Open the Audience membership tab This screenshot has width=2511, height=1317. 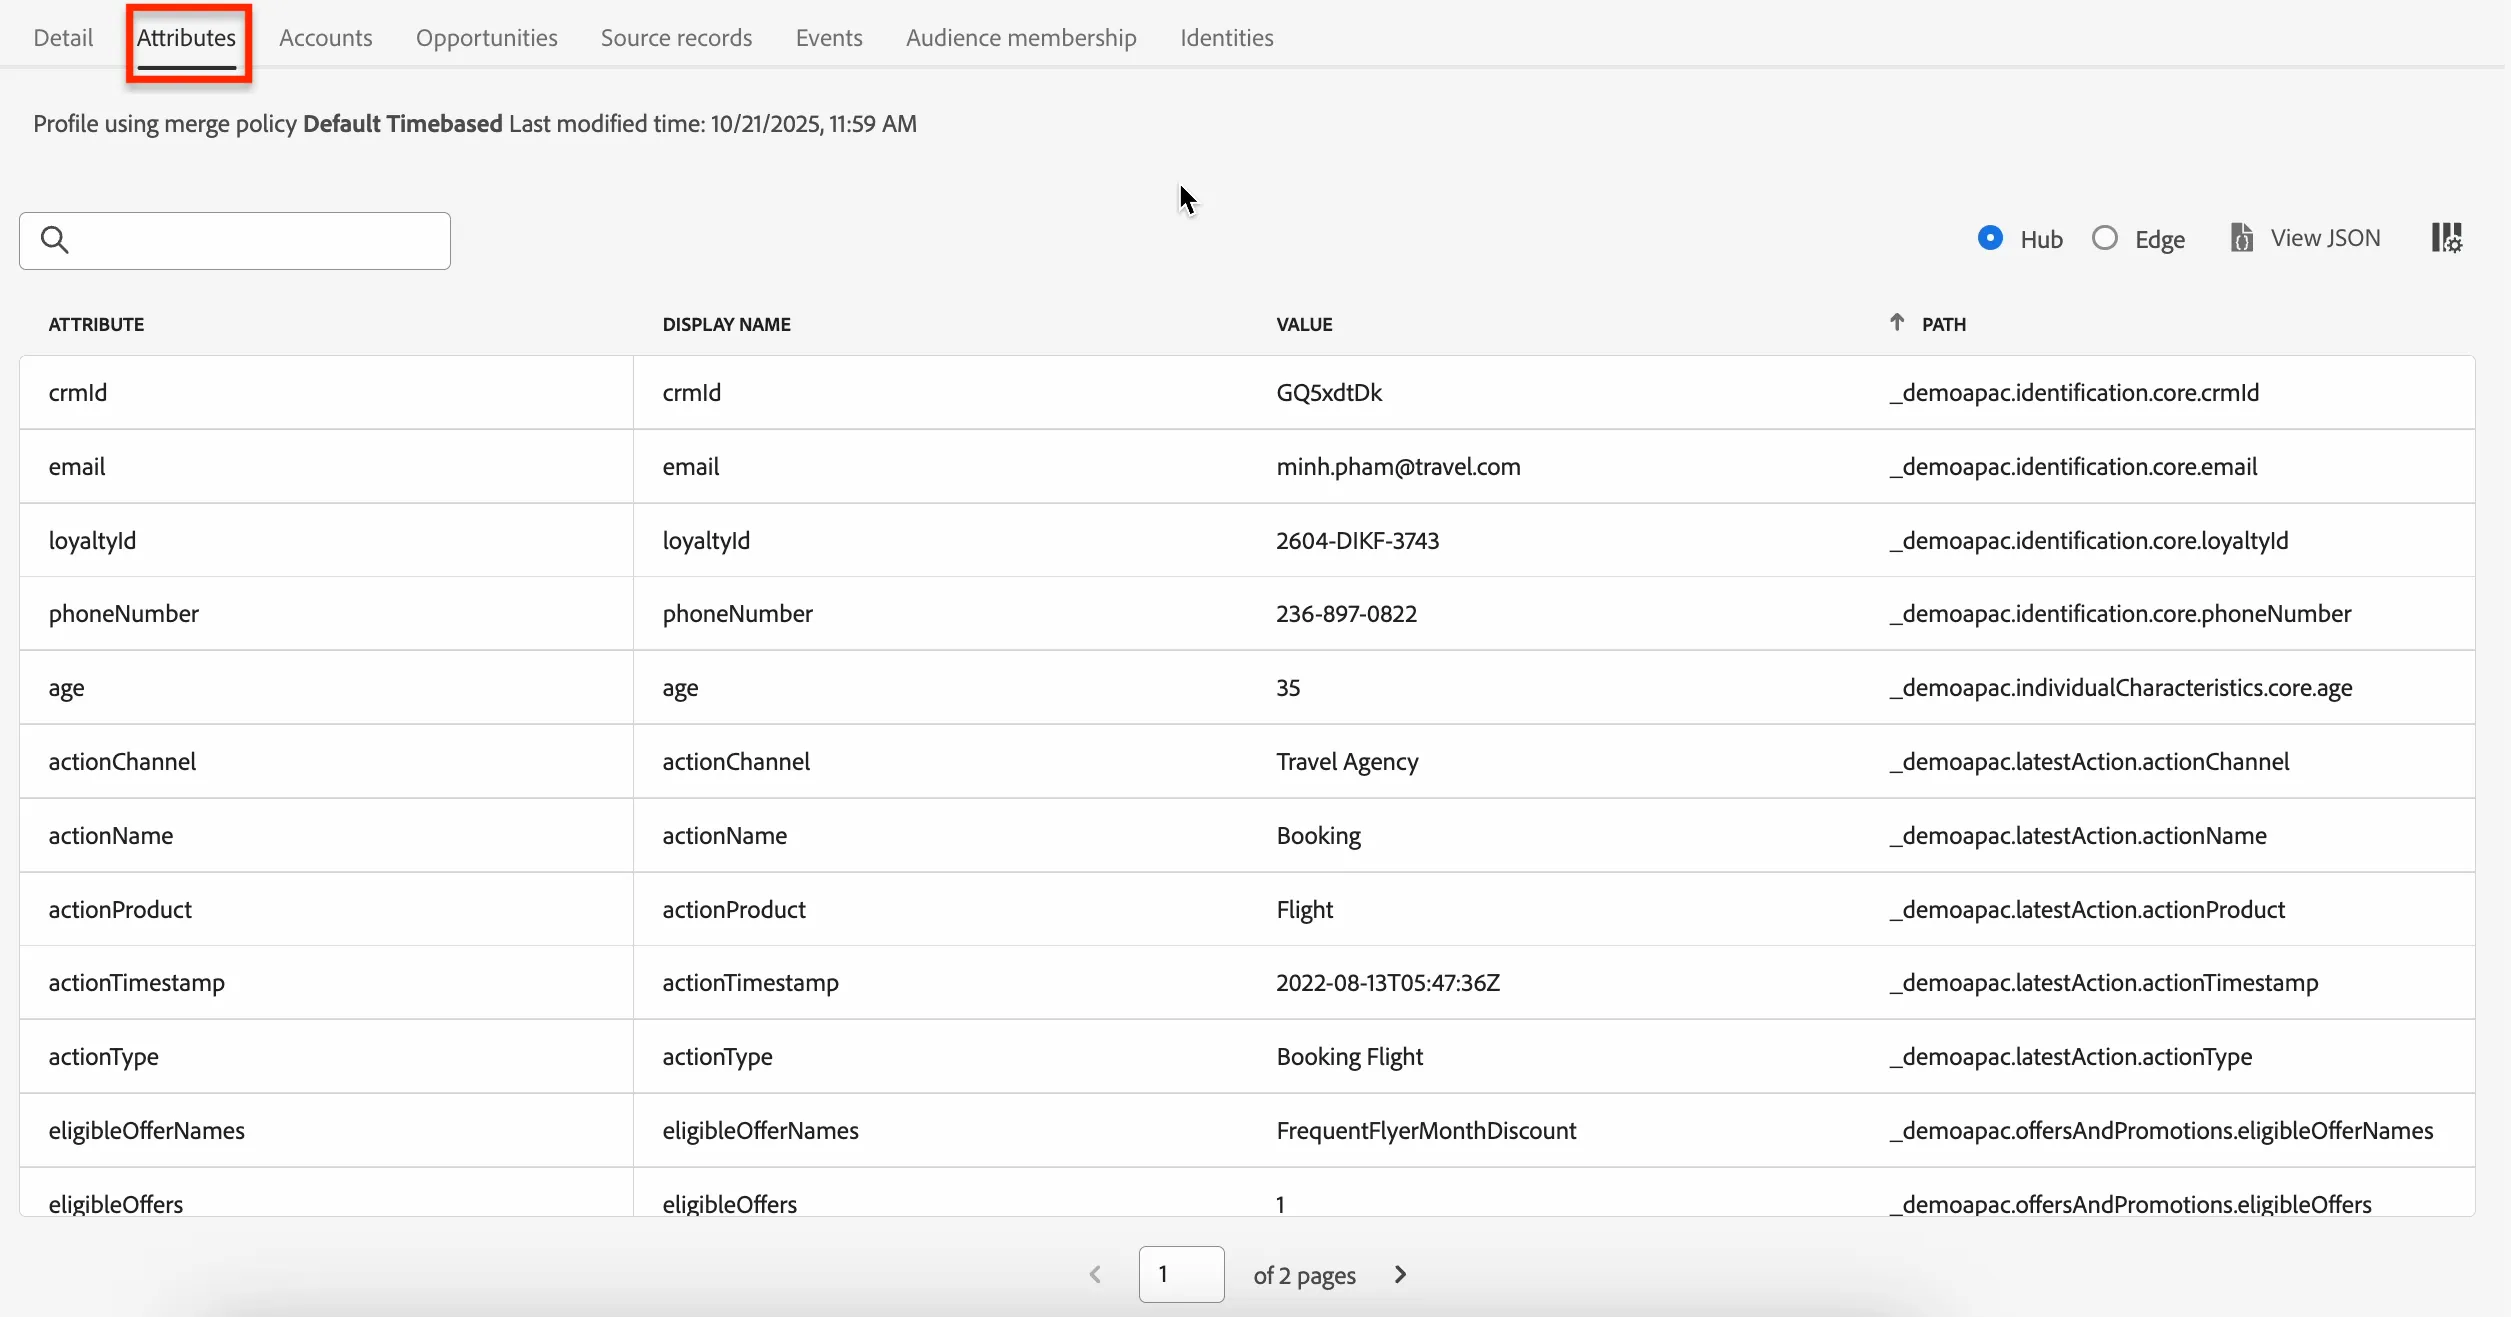pyautogui.click(x=1021, y=38)
